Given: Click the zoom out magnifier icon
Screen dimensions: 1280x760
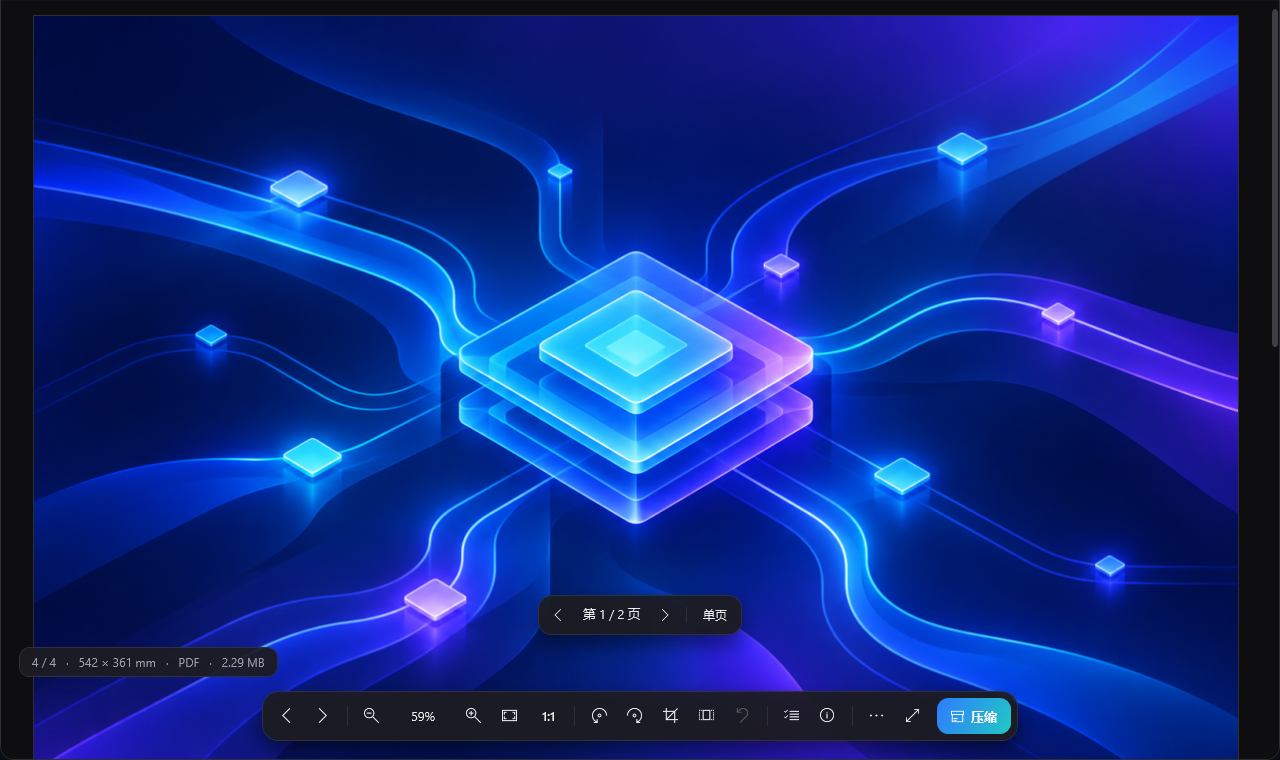Looking at the screenshot, I should 371,716.
